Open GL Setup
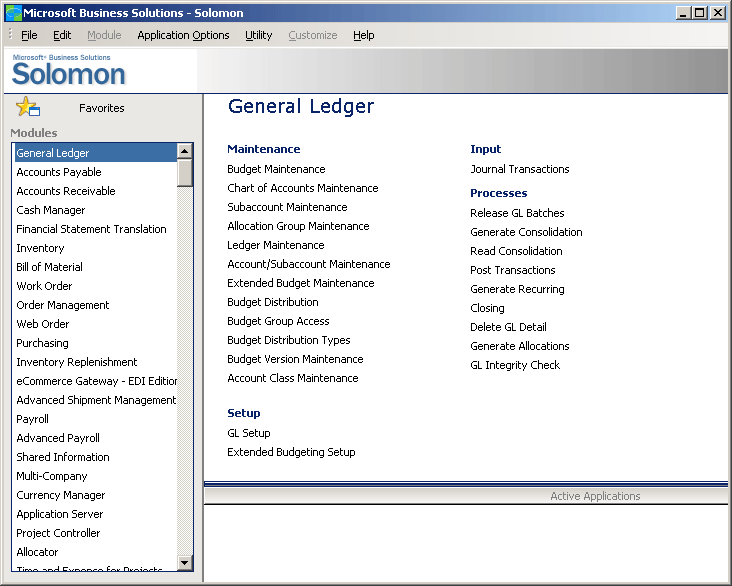This screenshot has height=586, width=732. pos(248,433)
